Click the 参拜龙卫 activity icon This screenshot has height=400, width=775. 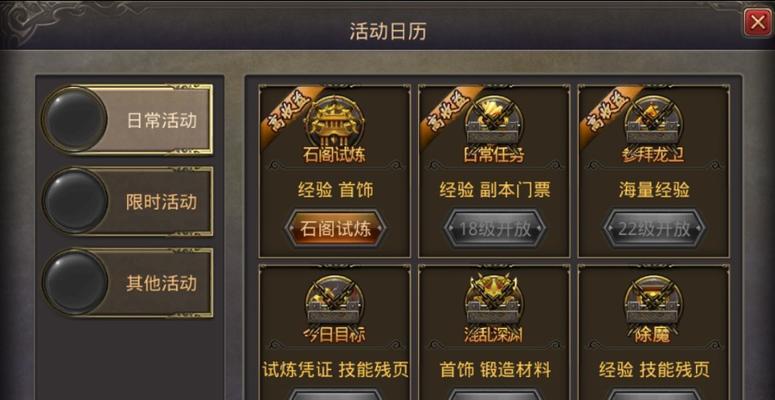[653, 122]
